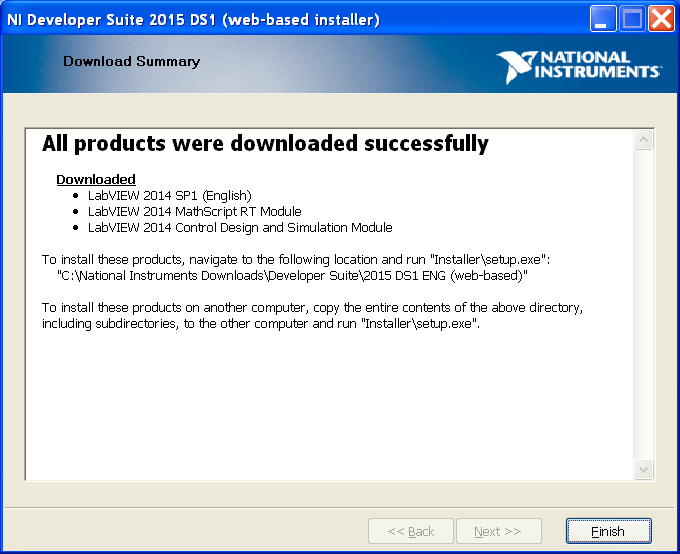Click the 'install on another computer' paragraph

(x=312, y=314)
